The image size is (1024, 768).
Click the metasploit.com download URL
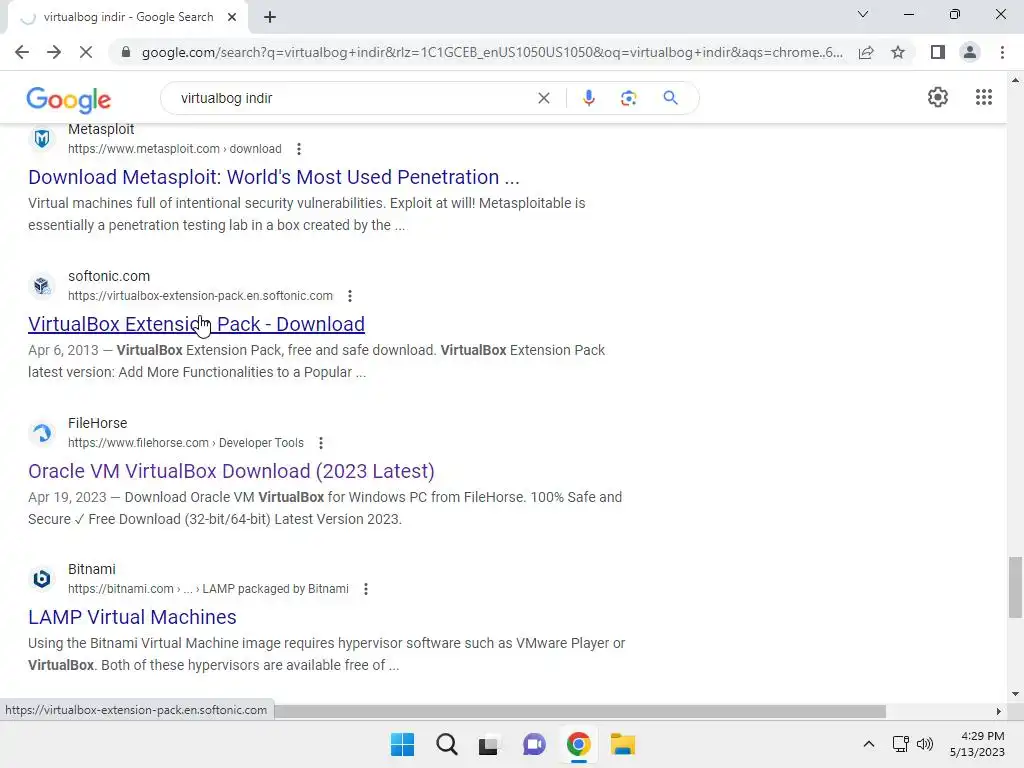(x=174, y=149)
